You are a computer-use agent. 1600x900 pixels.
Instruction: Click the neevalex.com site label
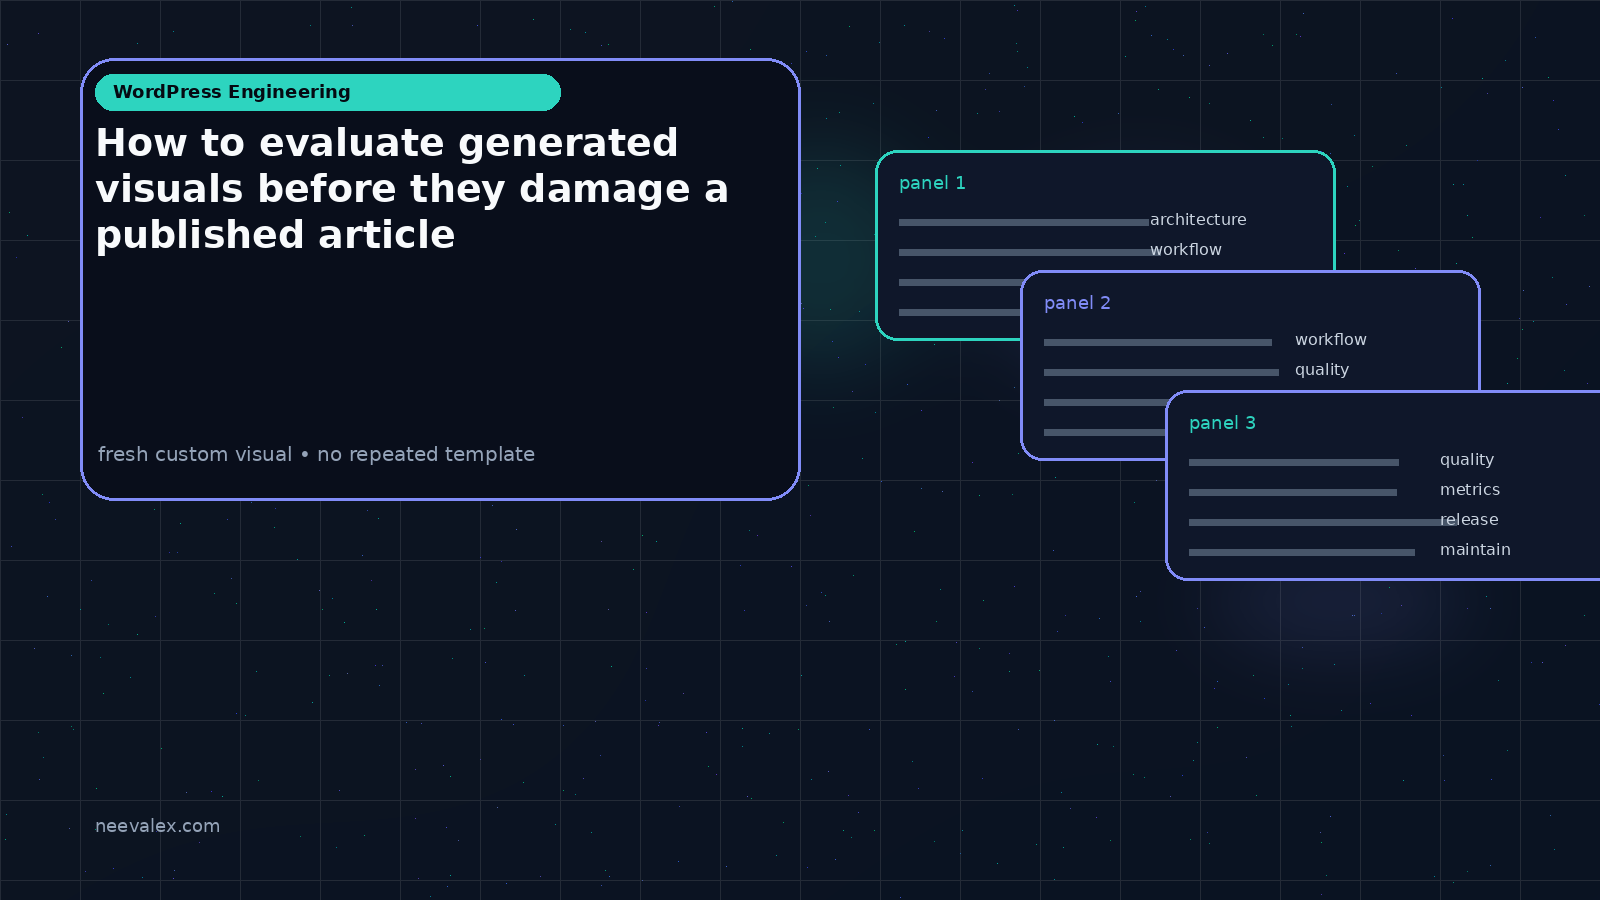click(157, 826)
